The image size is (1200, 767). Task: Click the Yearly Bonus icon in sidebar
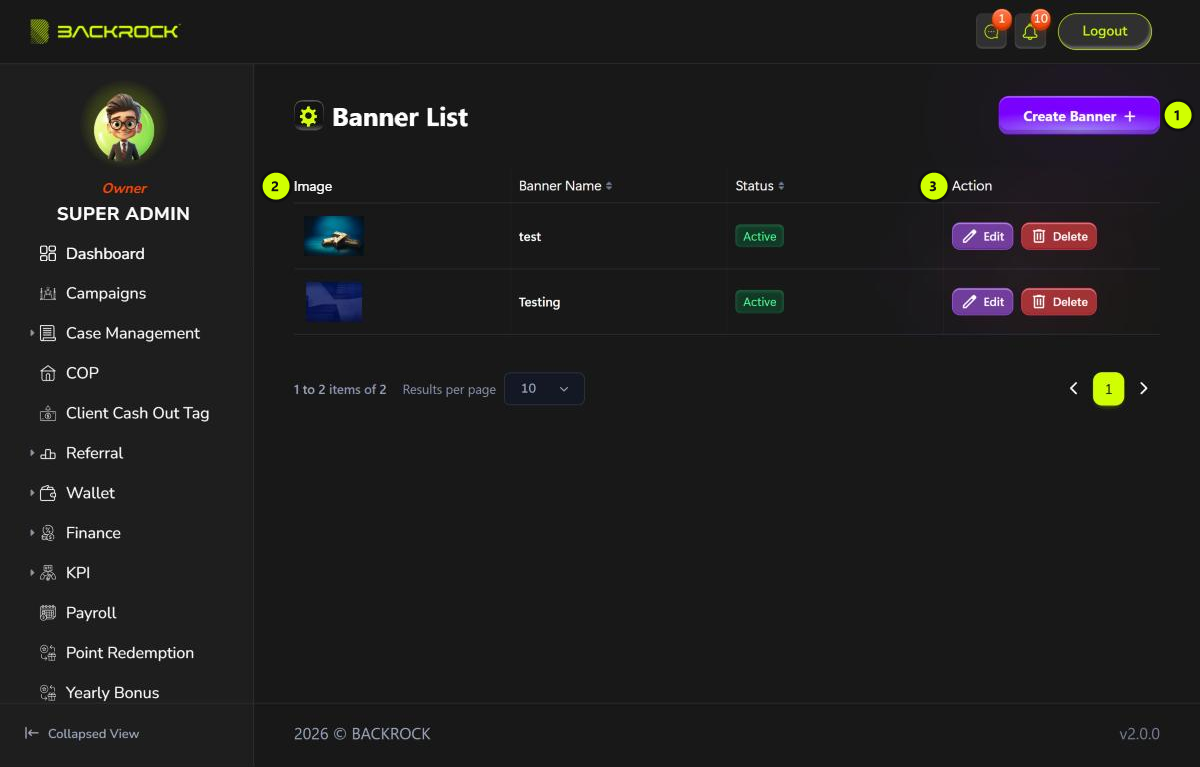pos(48,693)
